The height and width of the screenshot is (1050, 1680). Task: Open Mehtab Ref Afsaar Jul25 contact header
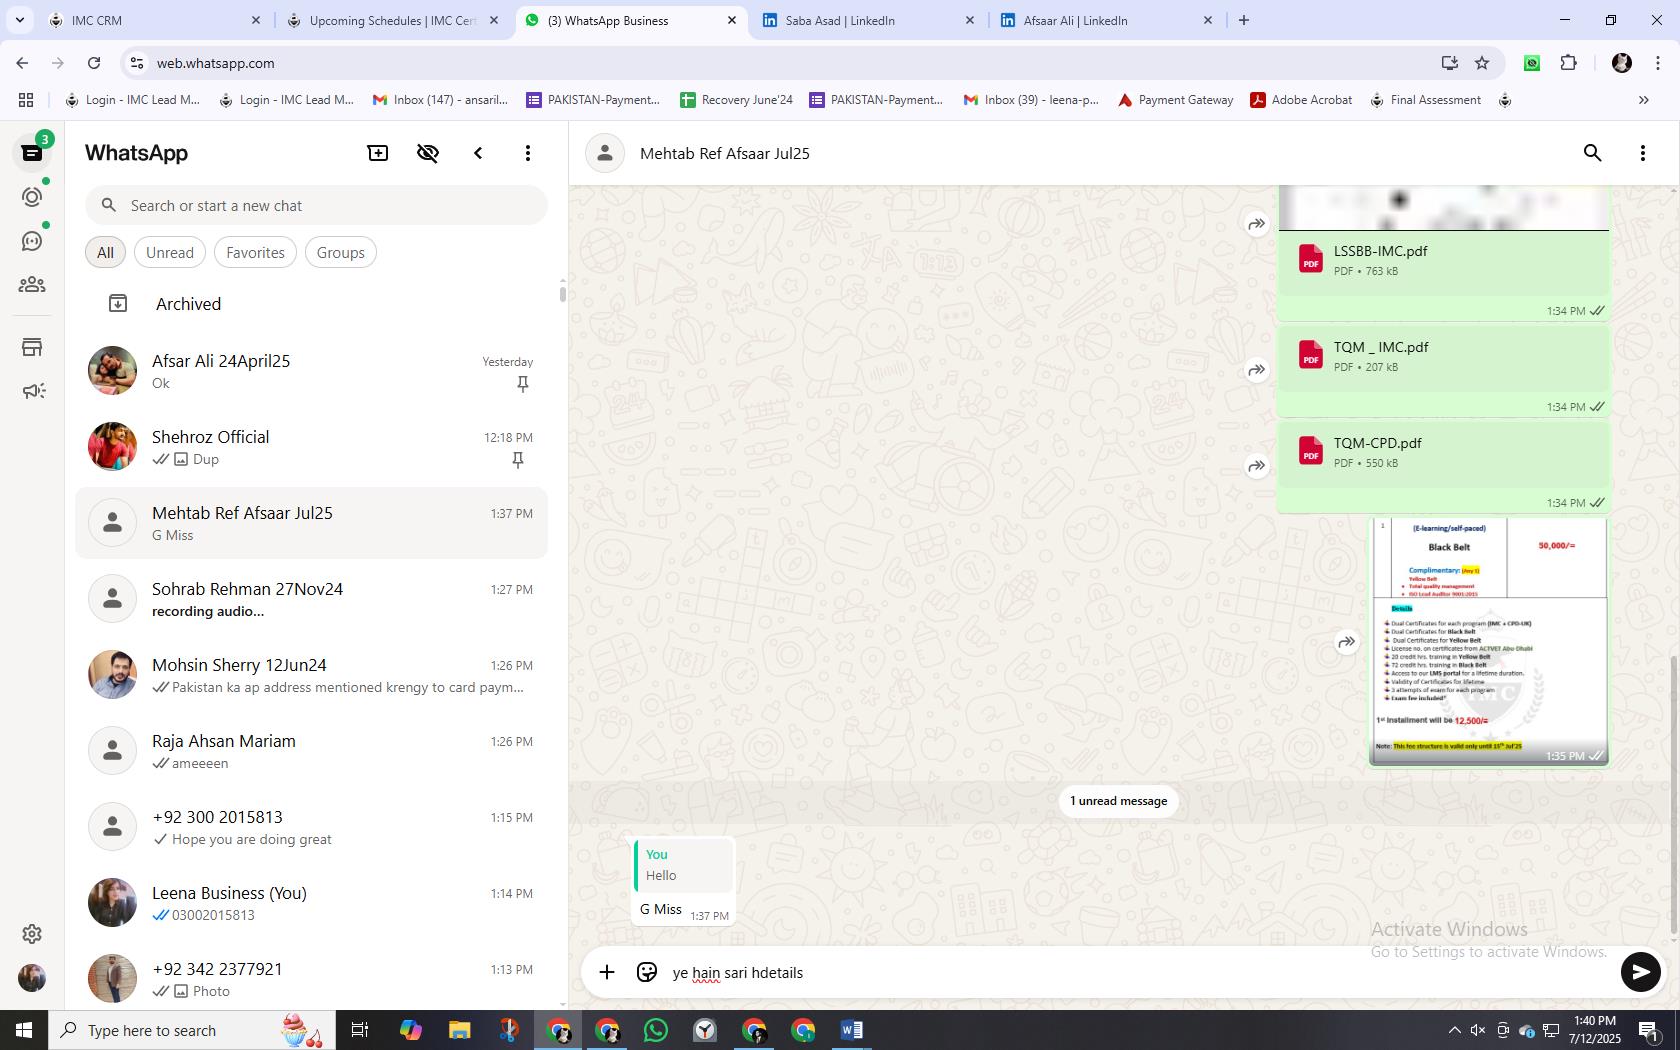pyautogui.click(x=725, y=153)
